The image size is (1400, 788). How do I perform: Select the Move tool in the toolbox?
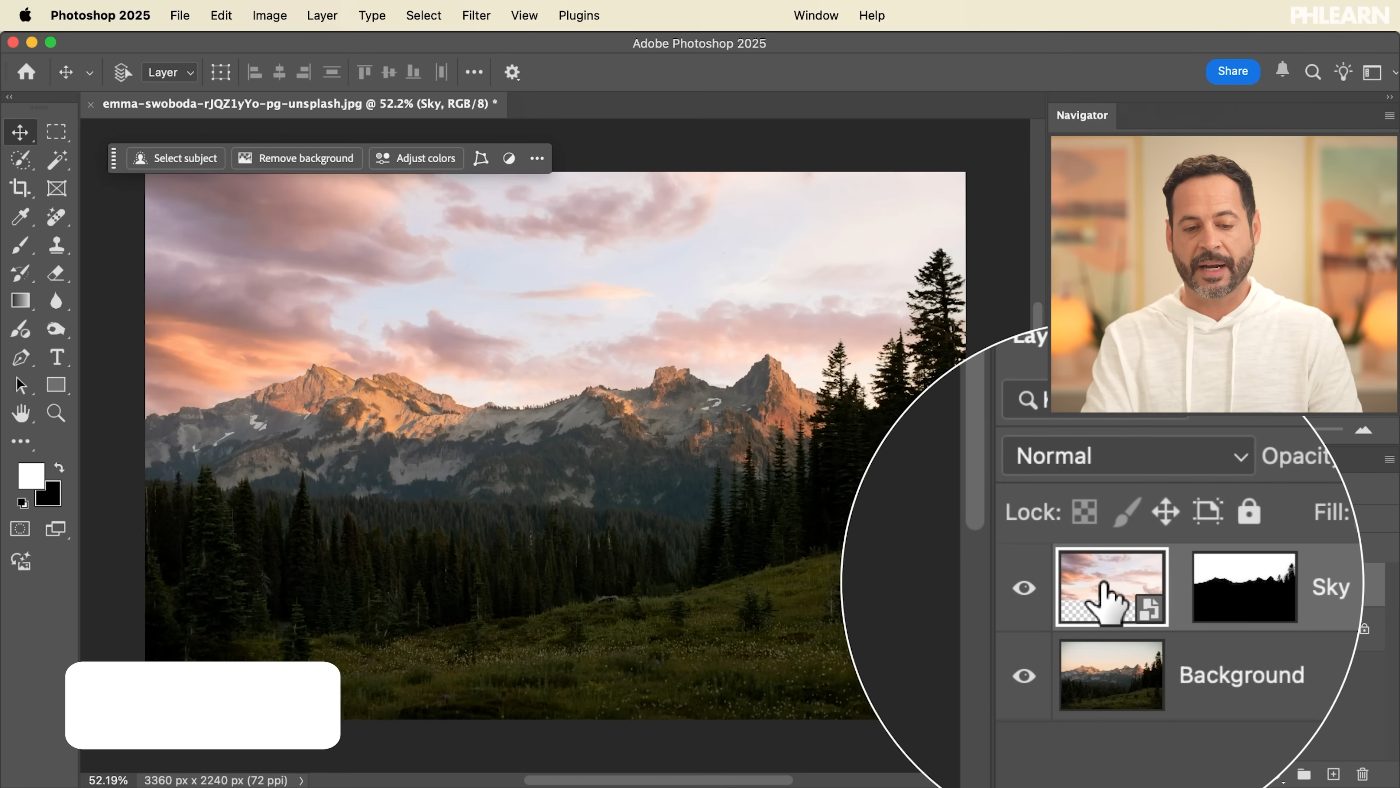coord(20,132)
